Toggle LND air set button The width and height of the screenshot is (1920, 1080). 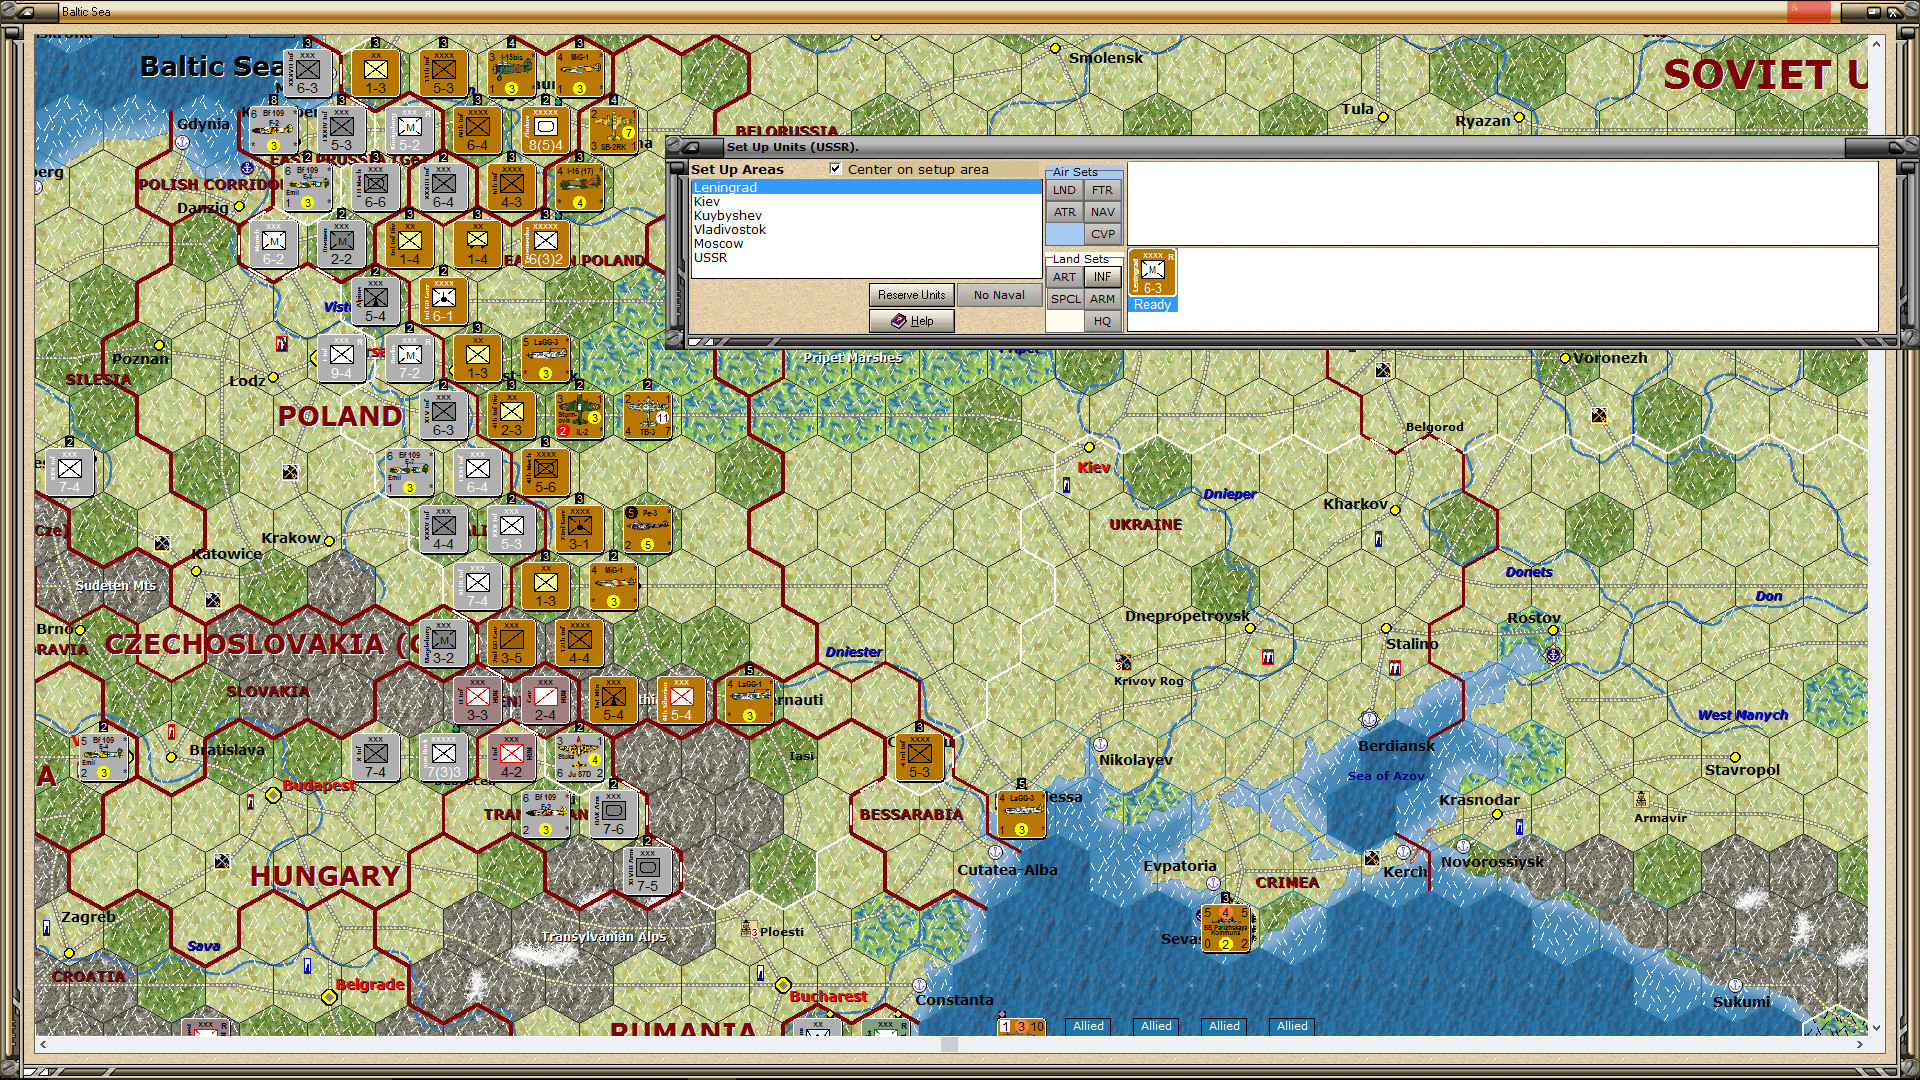tap(1064, 190)
